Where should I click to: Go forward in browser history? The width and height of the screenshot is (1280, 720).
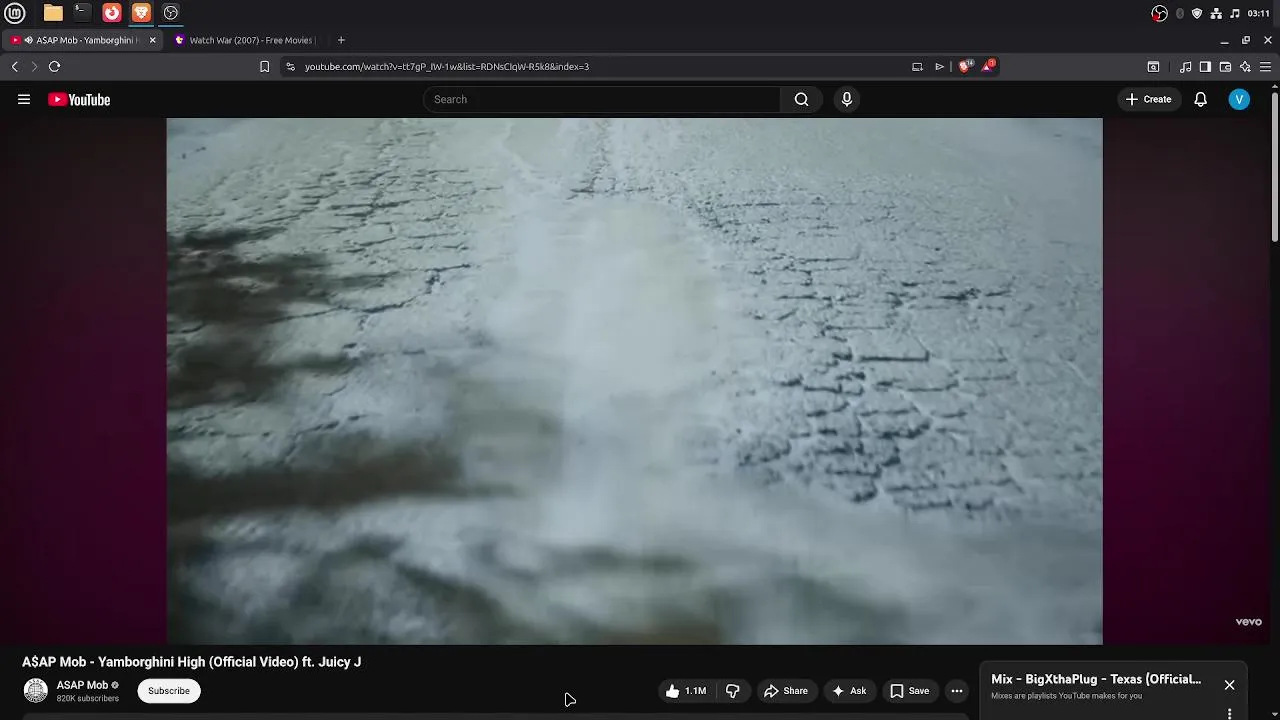(x=34, y=66)
